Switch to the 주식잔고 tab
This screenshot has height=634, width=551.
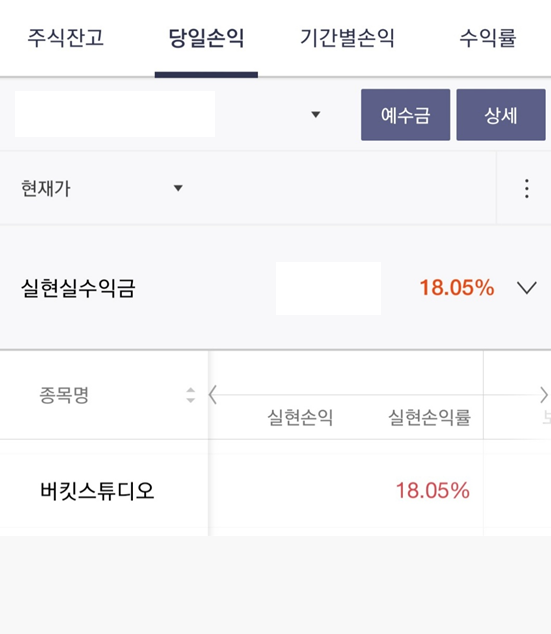[x=66, y=38]
